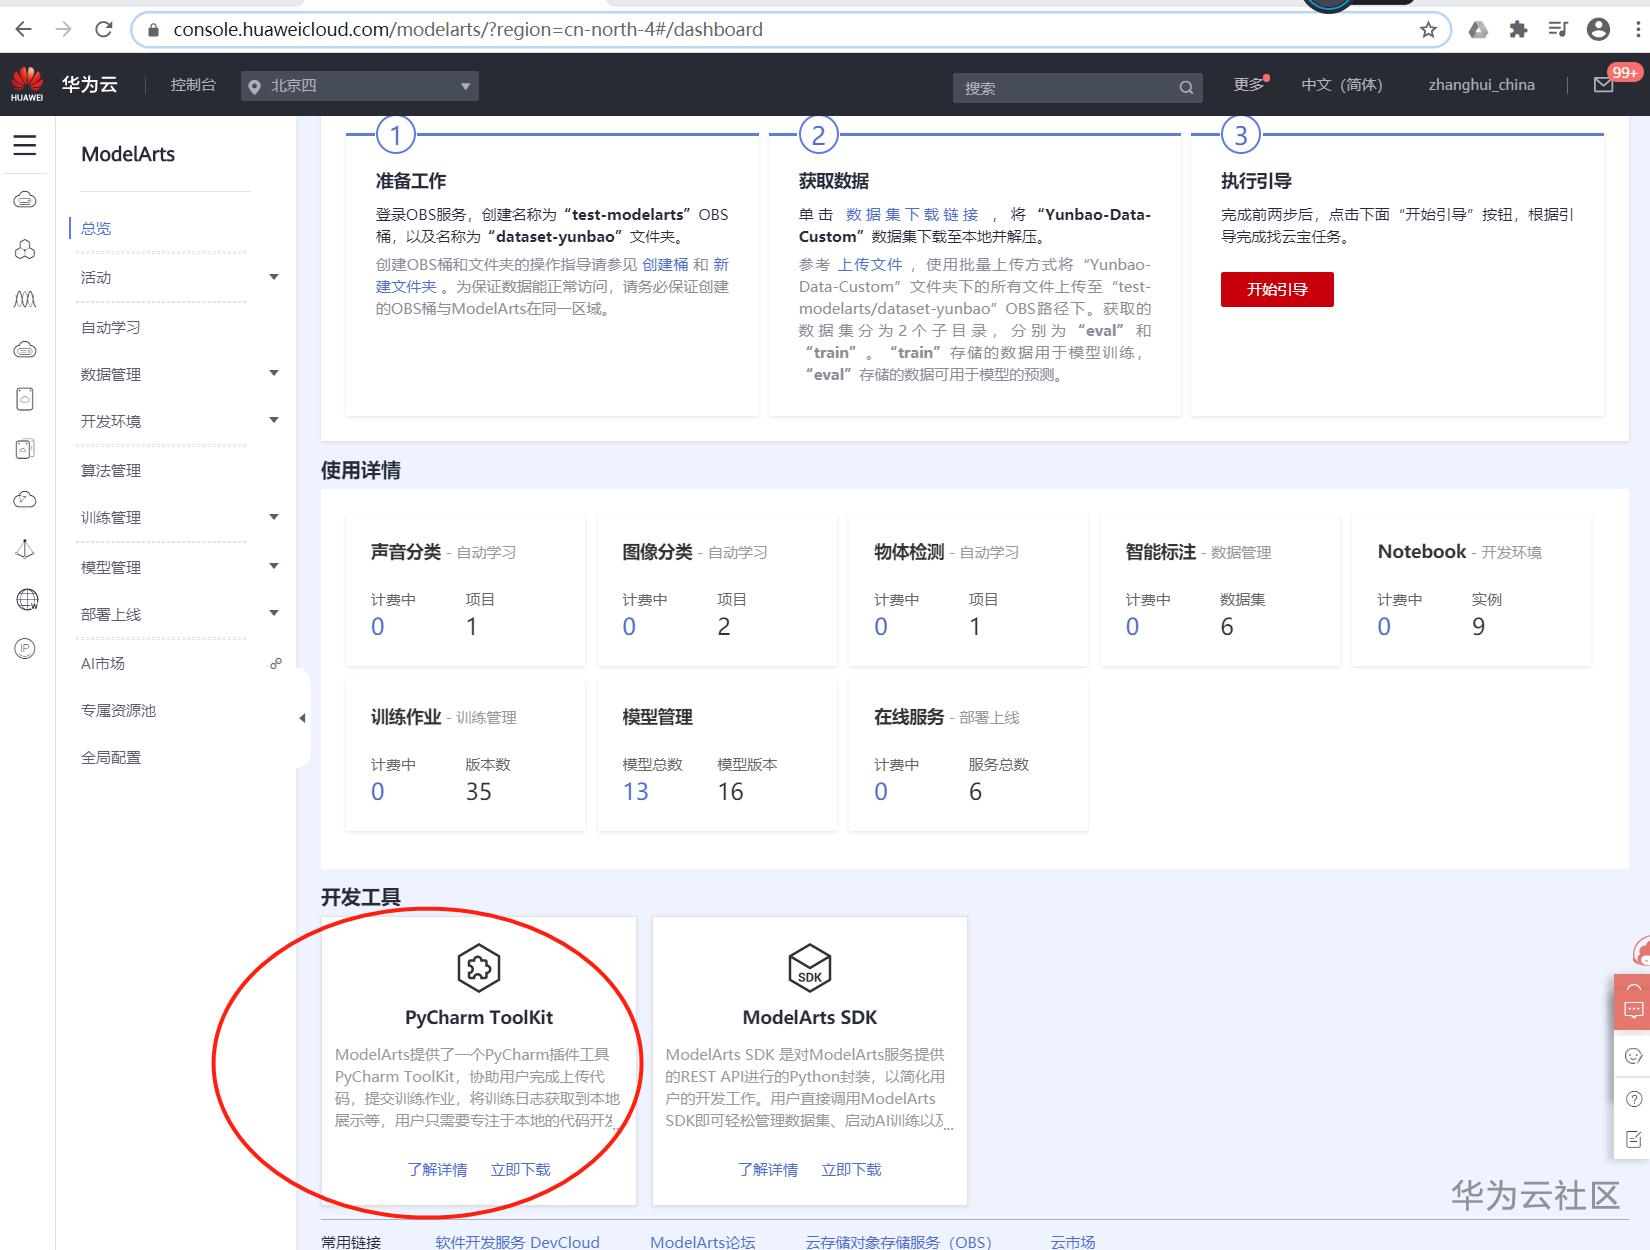Viewport: 1650px width, 1250px height.
Task: Expand the 数据管理 sidebar menu
Action: click(274, 373)
